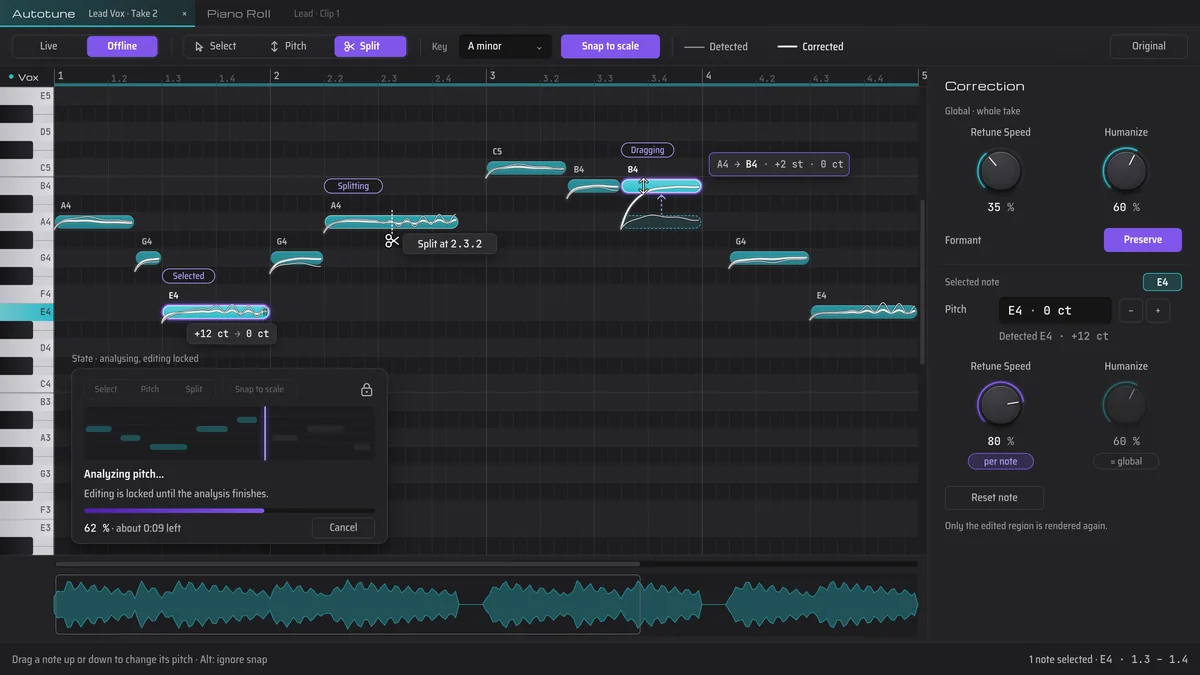Viewport: 1200px width, 675px height.
Task: Click bar 2 on the timeline ruler
Action: pos(277,76)
